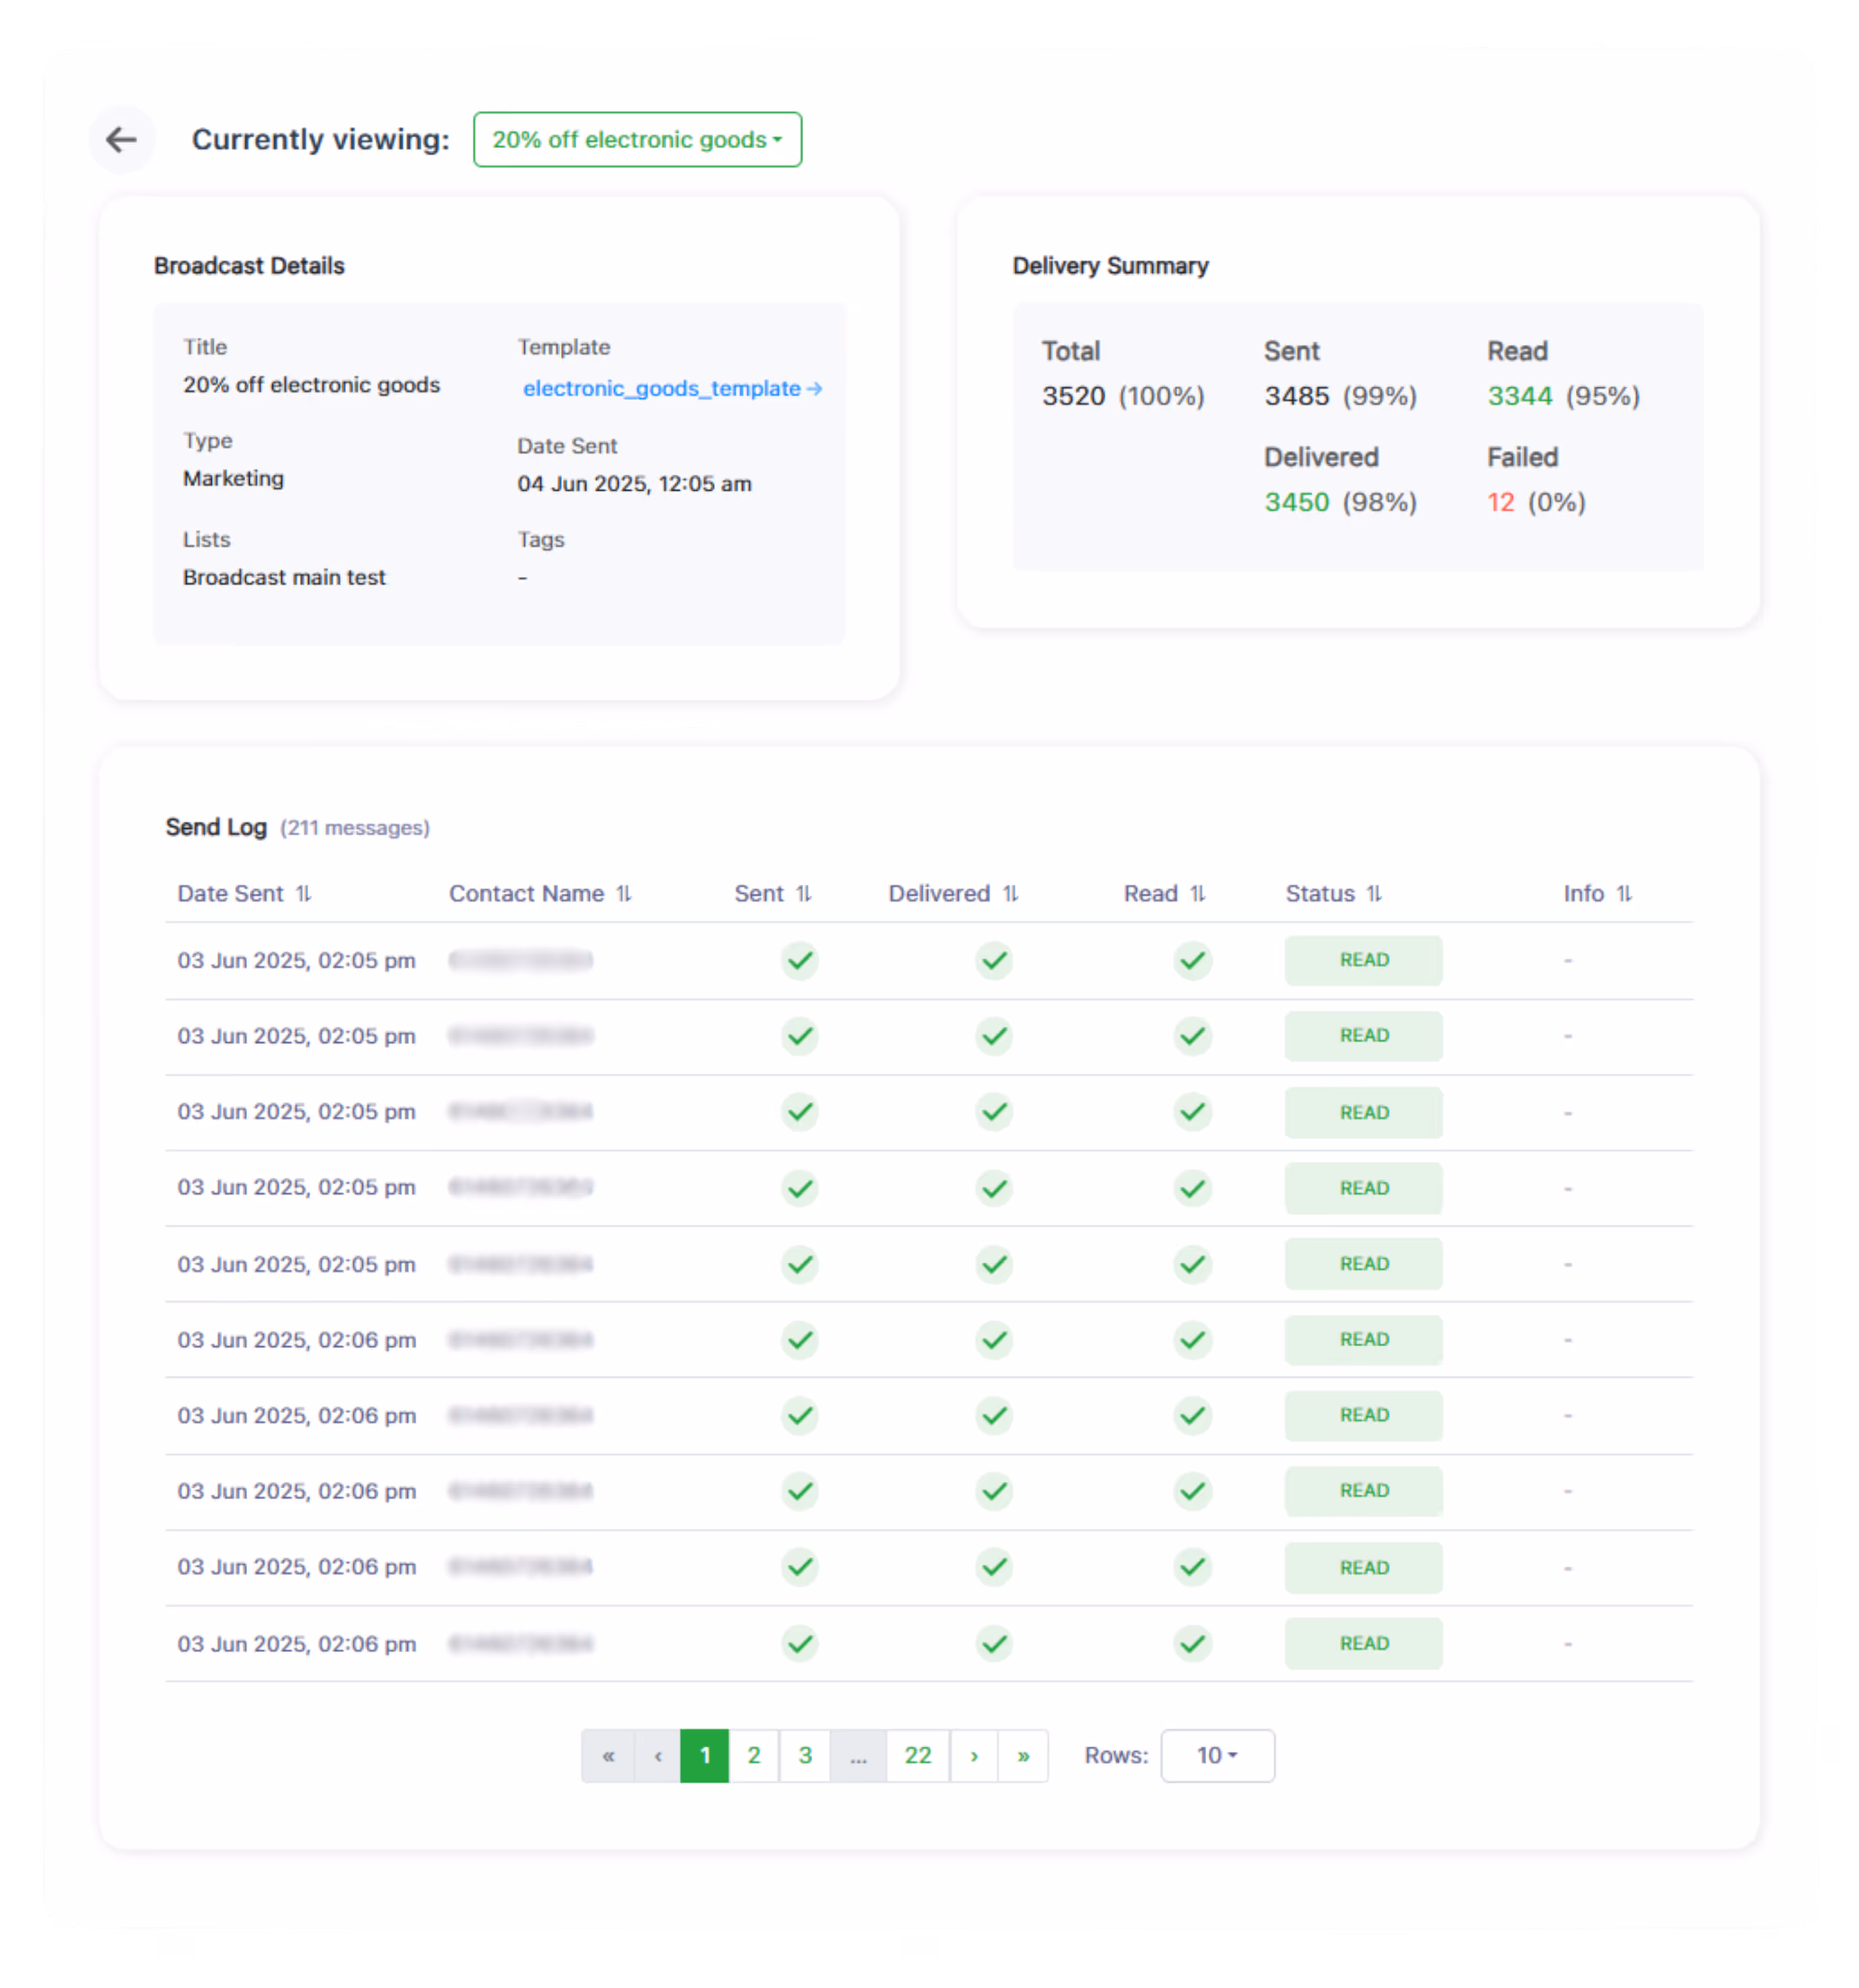Screen dimensions: 1859x1988
Task: Sort the Delivered column
Action: tap(1011, 893)
